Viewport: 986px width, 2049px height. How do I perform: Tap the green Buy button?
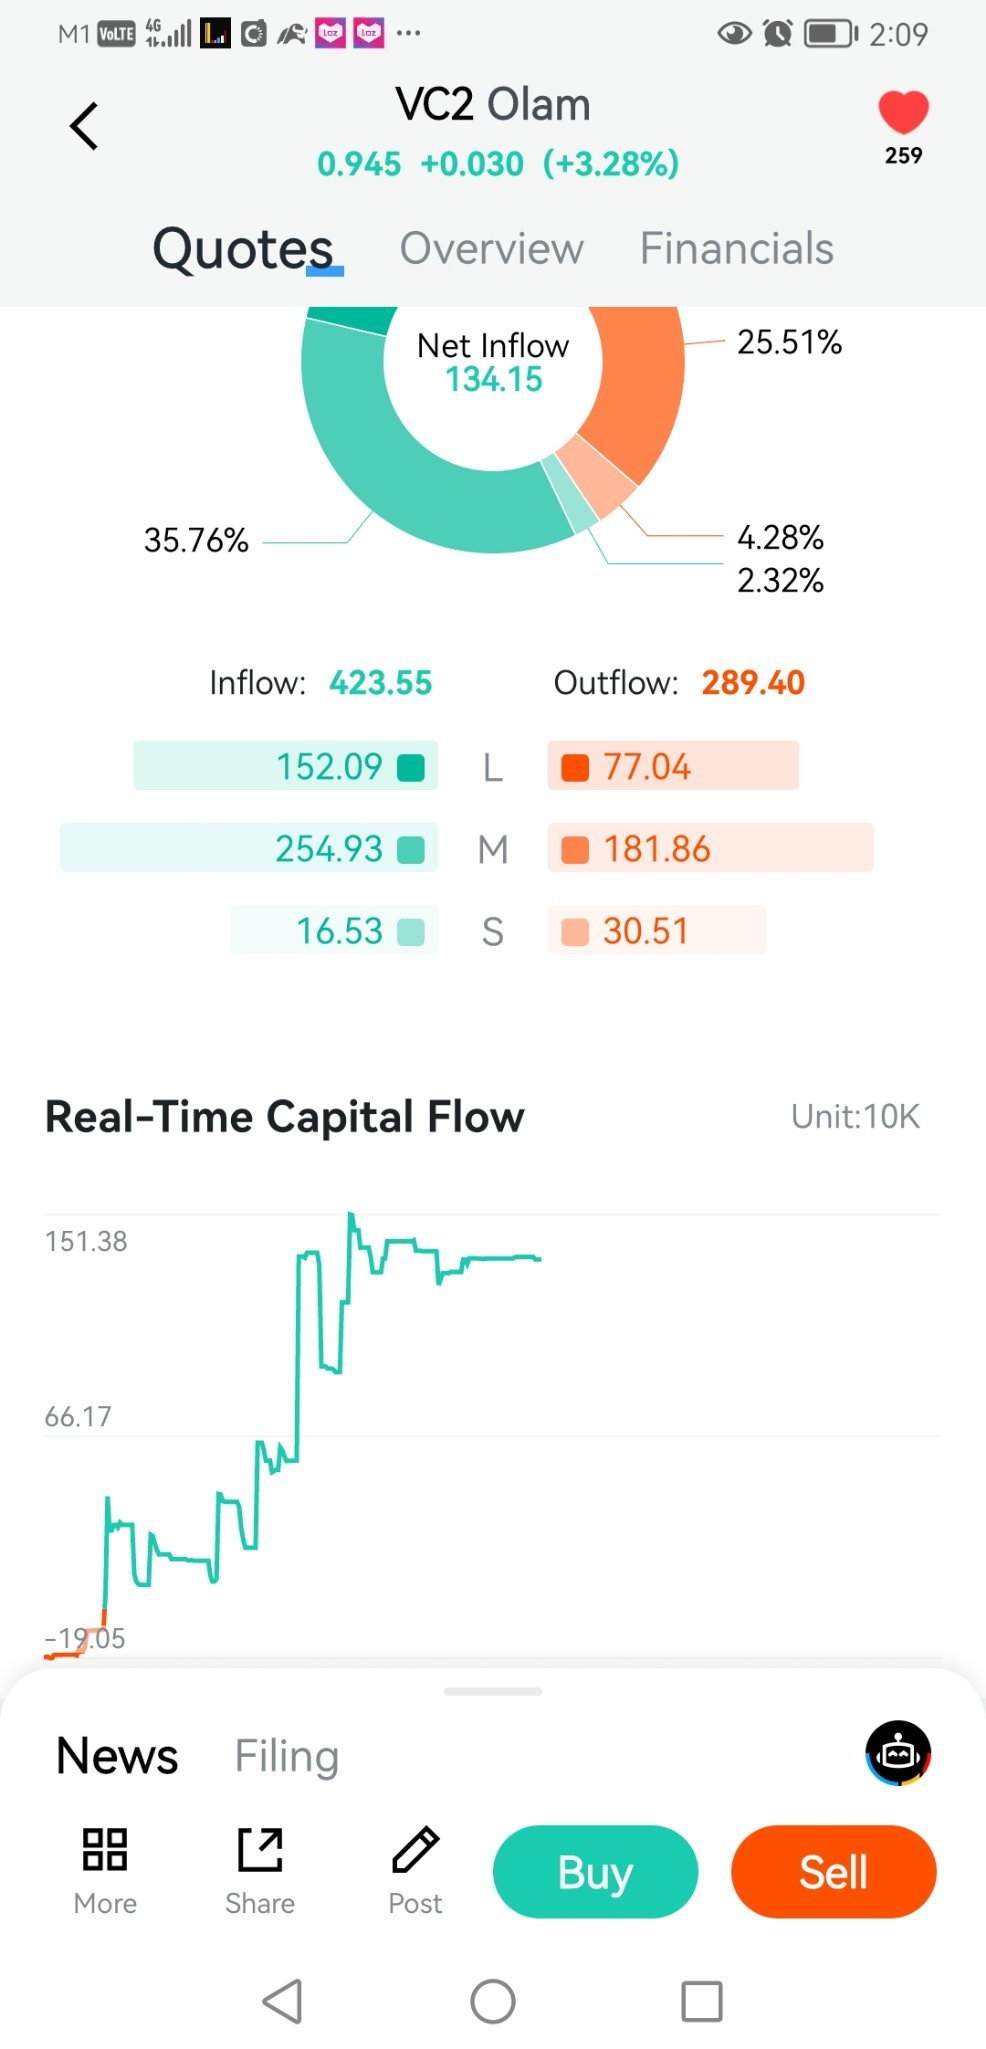(595, 1871)
